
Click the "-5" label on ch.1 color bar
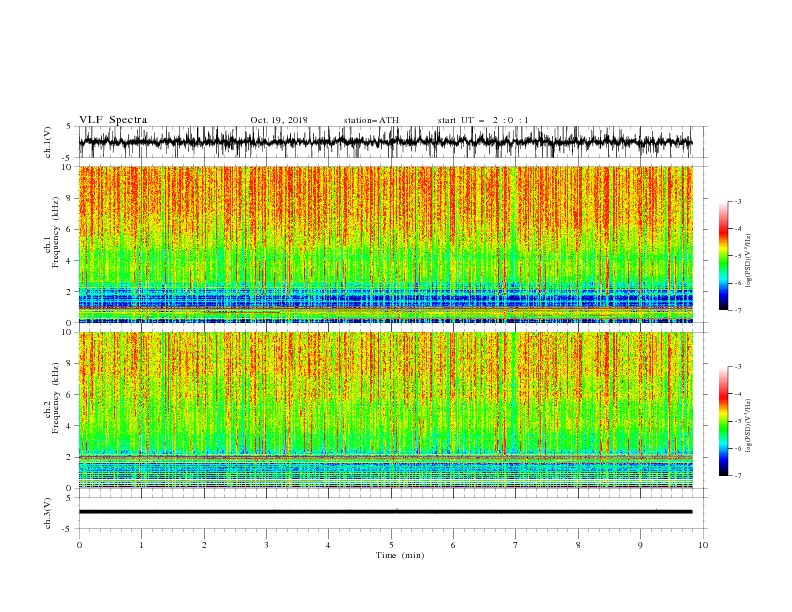point(738,256)
